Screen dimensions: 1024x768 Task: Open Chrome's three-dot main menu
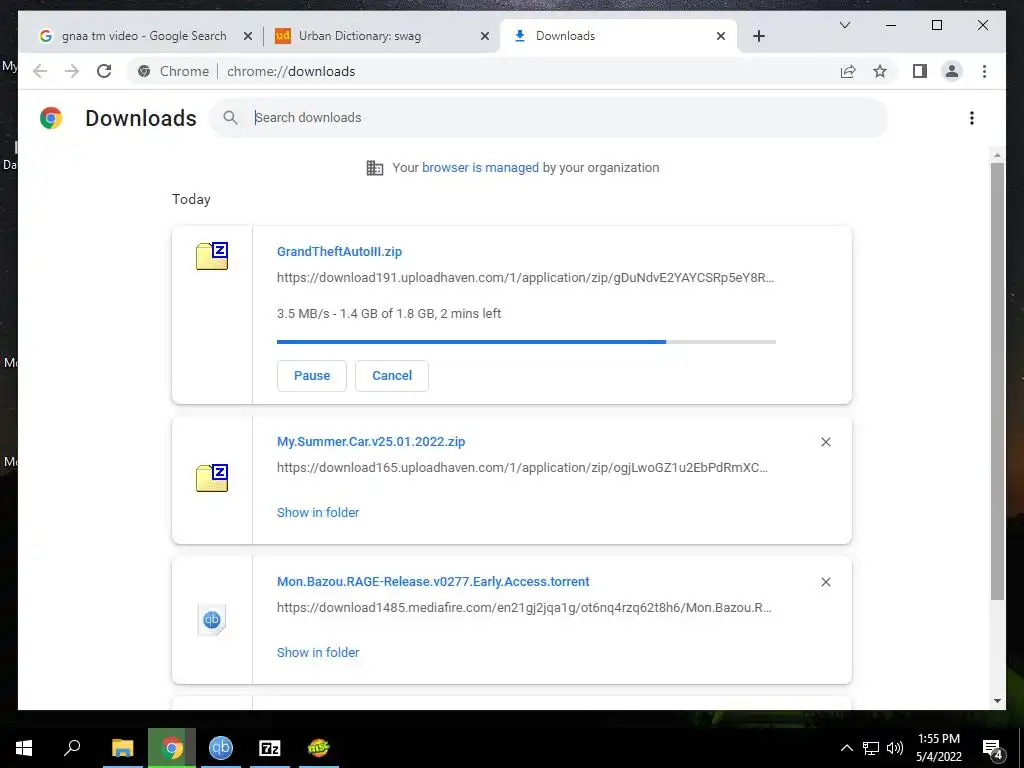click(x=984, y=71)
